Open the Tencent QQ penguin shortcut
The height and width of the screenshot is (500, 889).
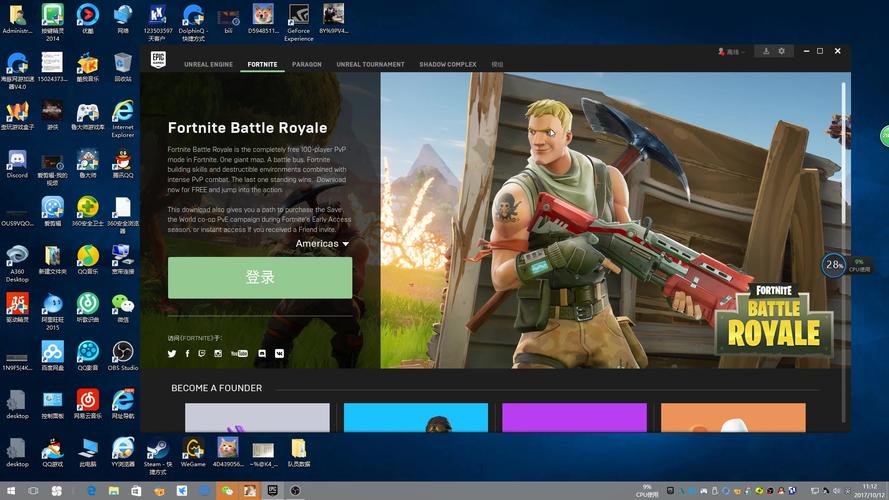click(x=122, y=165)
